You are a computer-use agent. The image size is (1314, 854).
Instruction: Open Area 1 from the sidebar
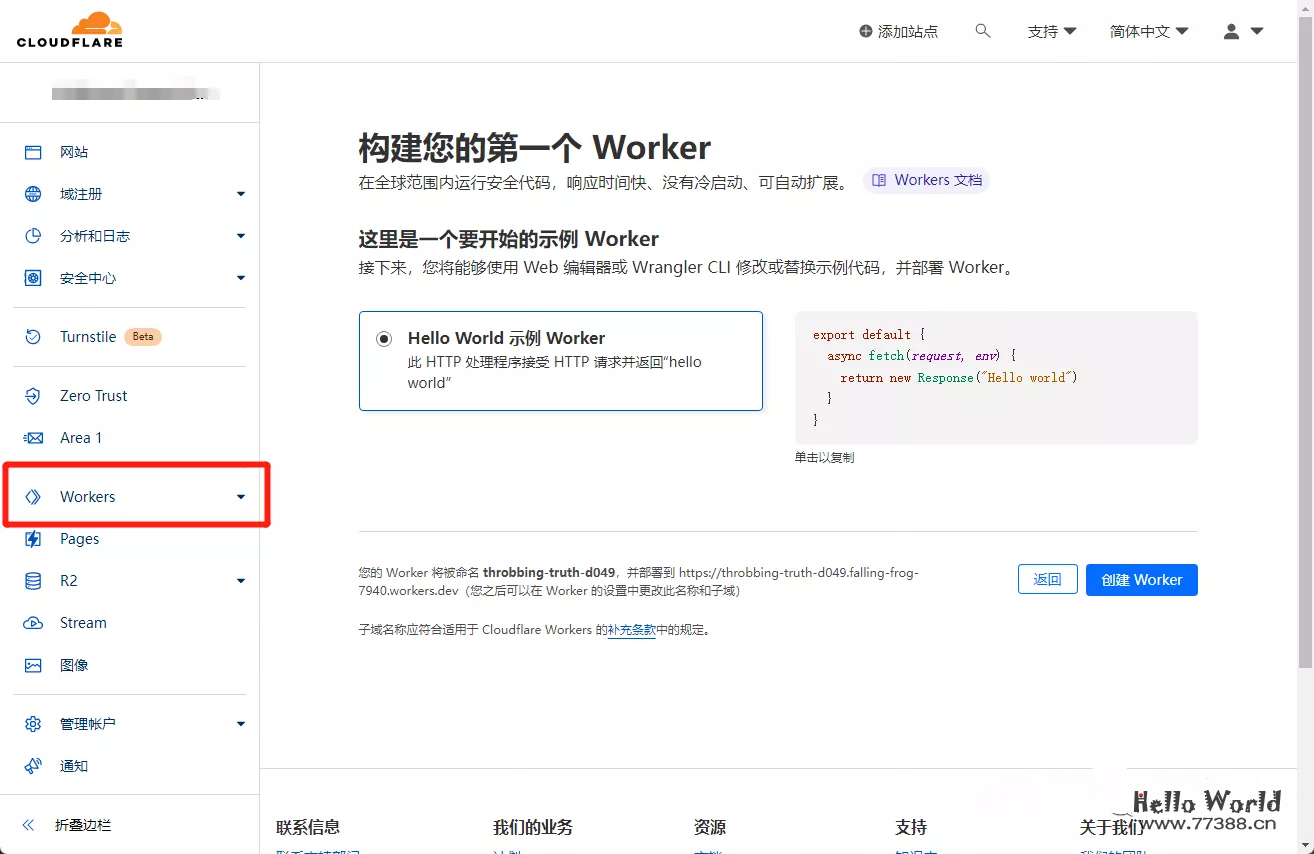[x=81, y=437]
